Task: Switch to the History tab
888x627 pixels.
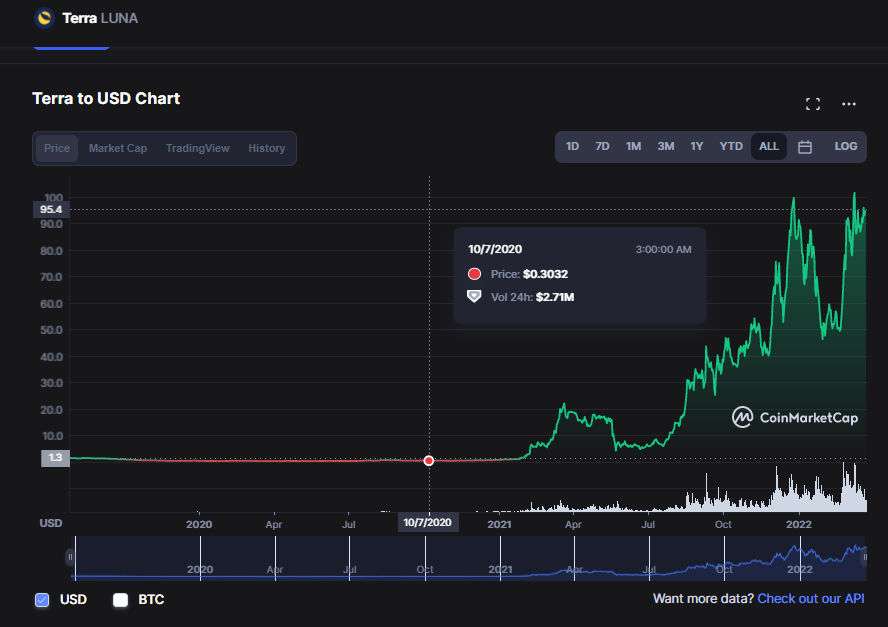Action: tap(266, 148)
